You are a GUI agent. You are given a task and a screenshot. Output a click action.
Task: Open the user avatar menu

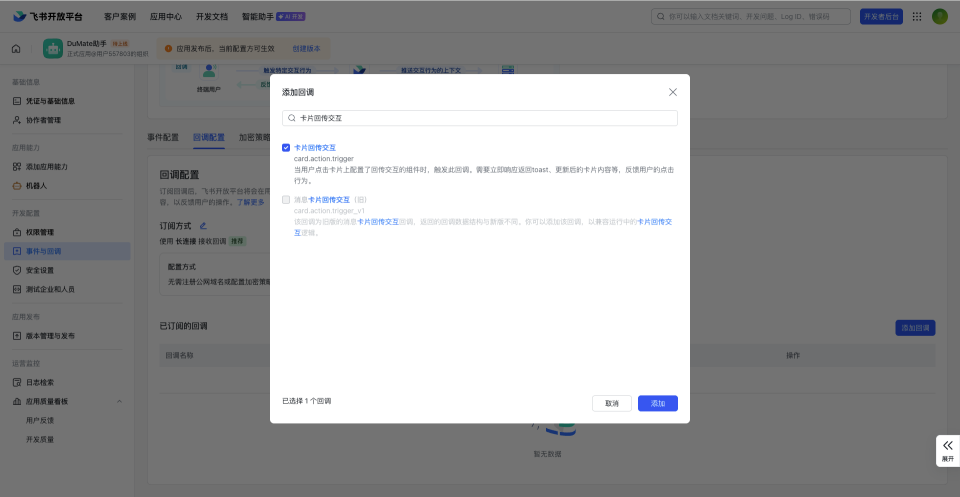[940, 16]
